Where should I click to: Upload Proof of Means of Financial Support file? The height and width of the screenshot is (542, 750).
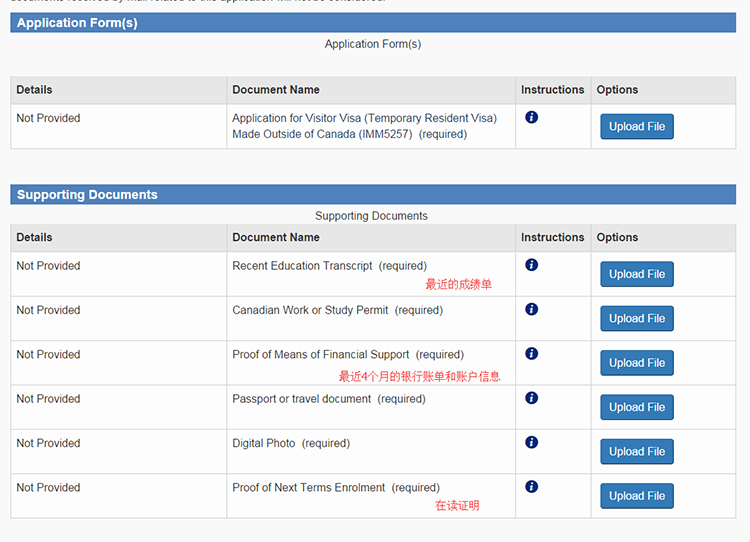(637, 363)
